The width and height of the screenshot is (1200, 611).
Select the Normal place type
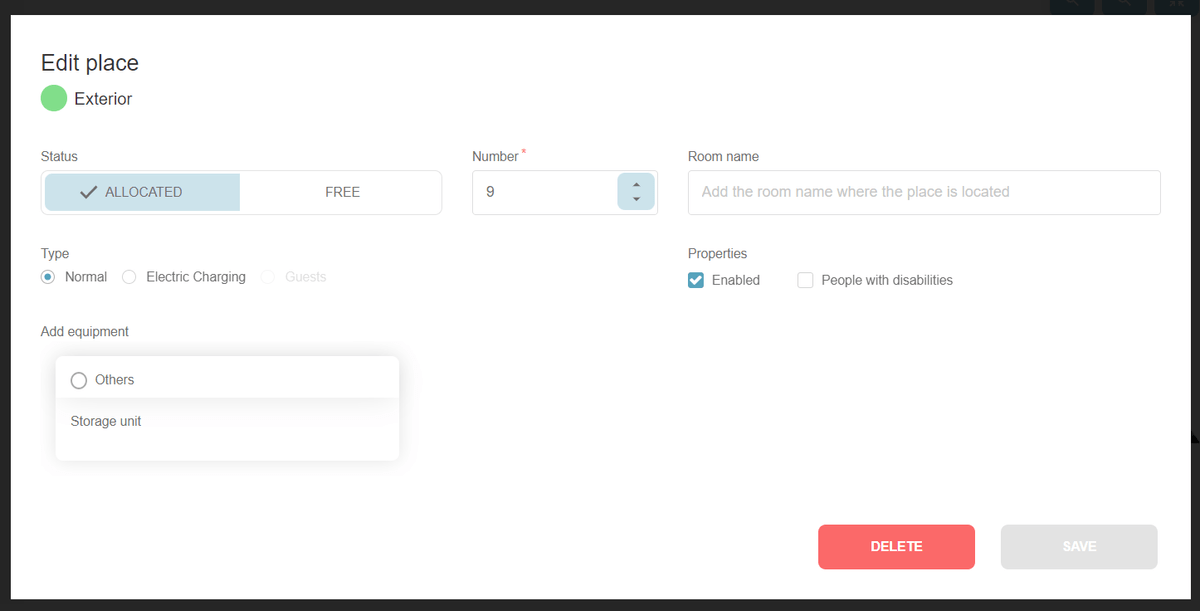pyautogui.click(x=48, y=277)
